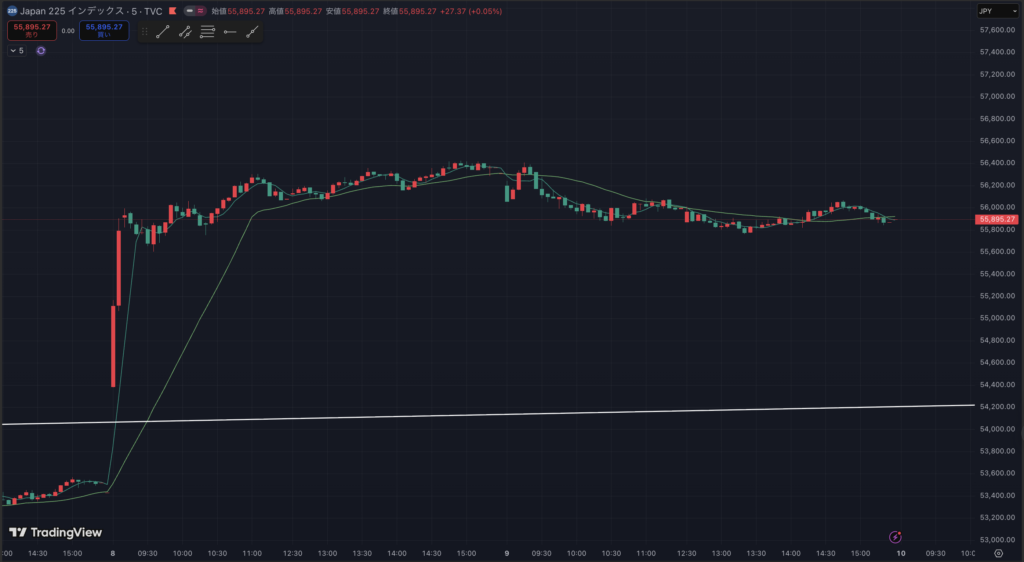Click the purple indicator refresh icon
Viewport: 1024px width, 562px height.
coord(41,50)
